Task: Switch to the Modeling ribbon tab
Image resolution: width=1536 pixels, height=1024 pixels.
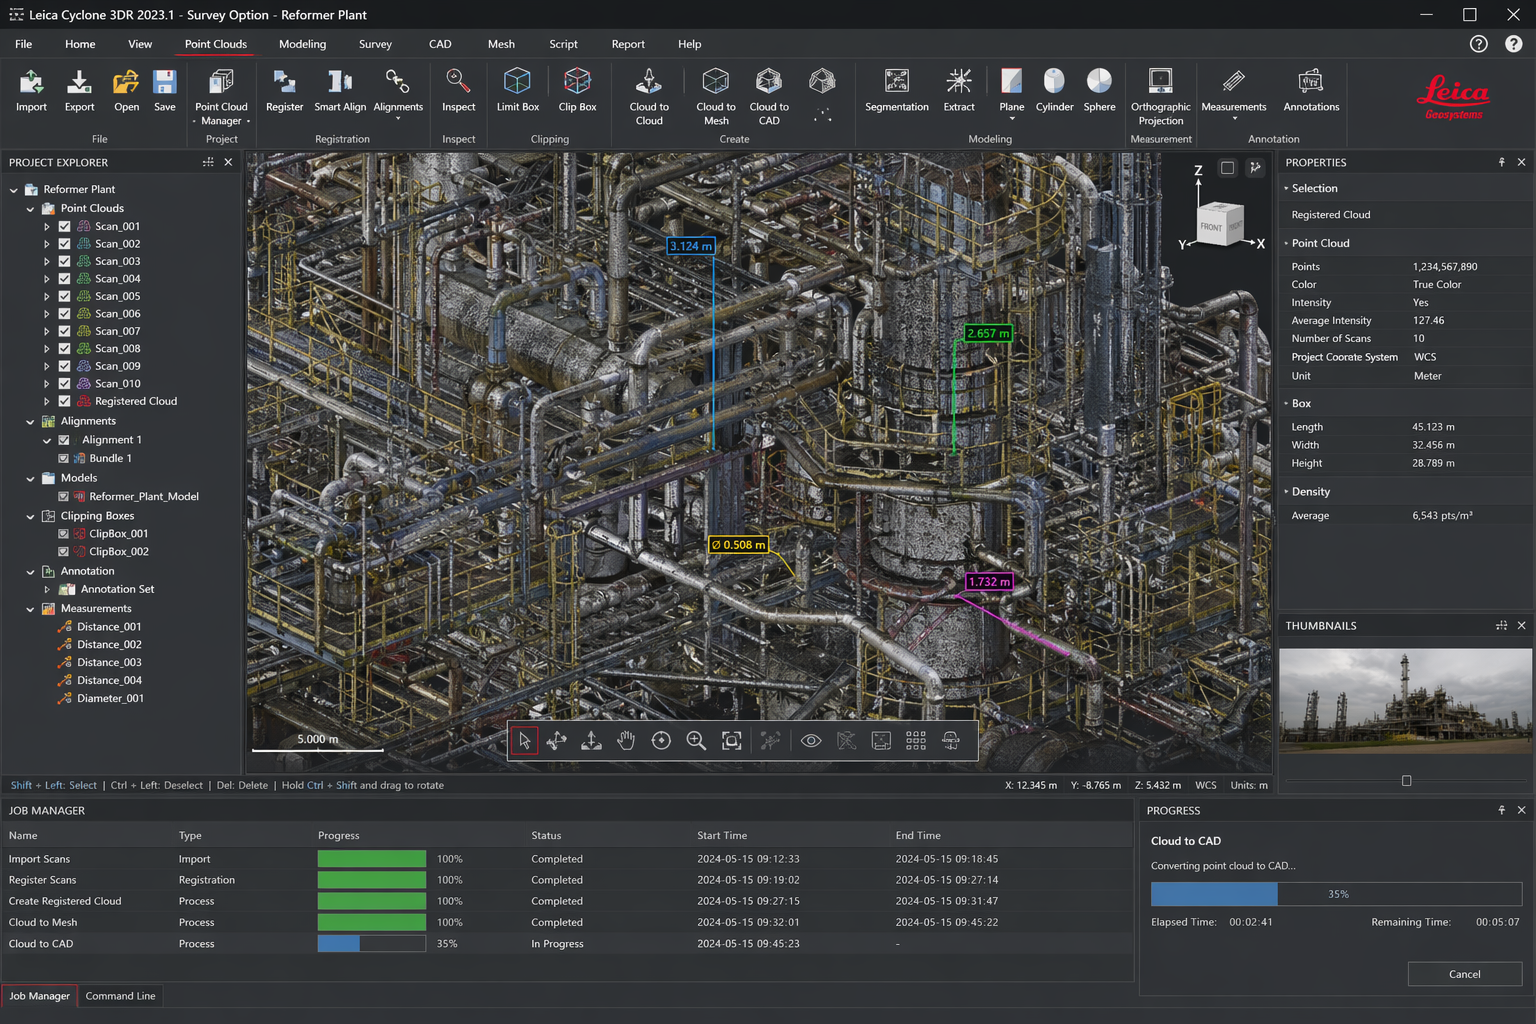Action: (302, 44)
